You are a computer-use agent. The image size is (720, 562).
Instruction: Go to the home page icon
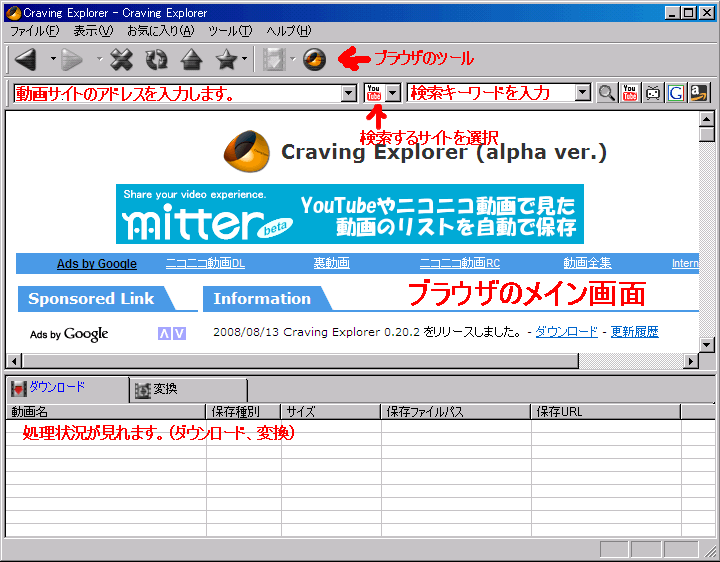click(191, 60)
